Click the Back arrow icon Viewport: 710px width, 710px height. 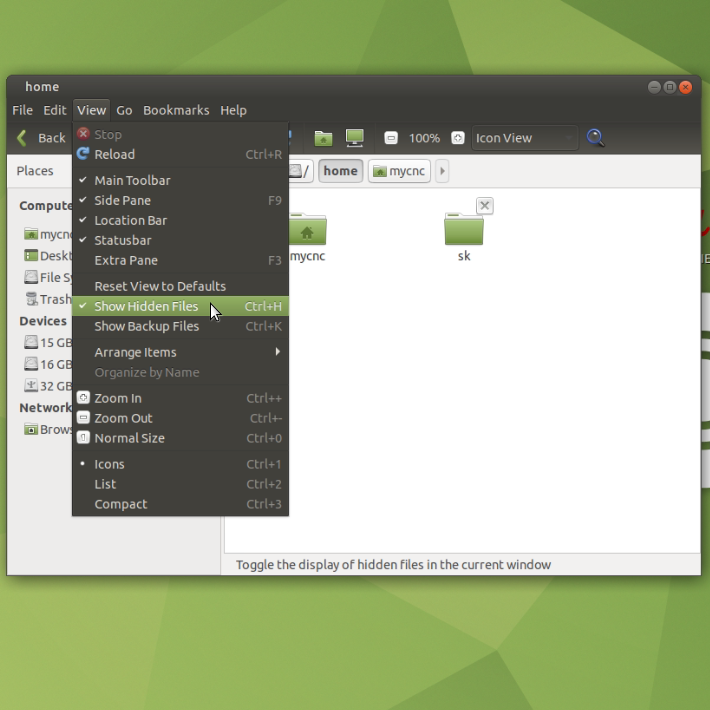pos(22,138)
